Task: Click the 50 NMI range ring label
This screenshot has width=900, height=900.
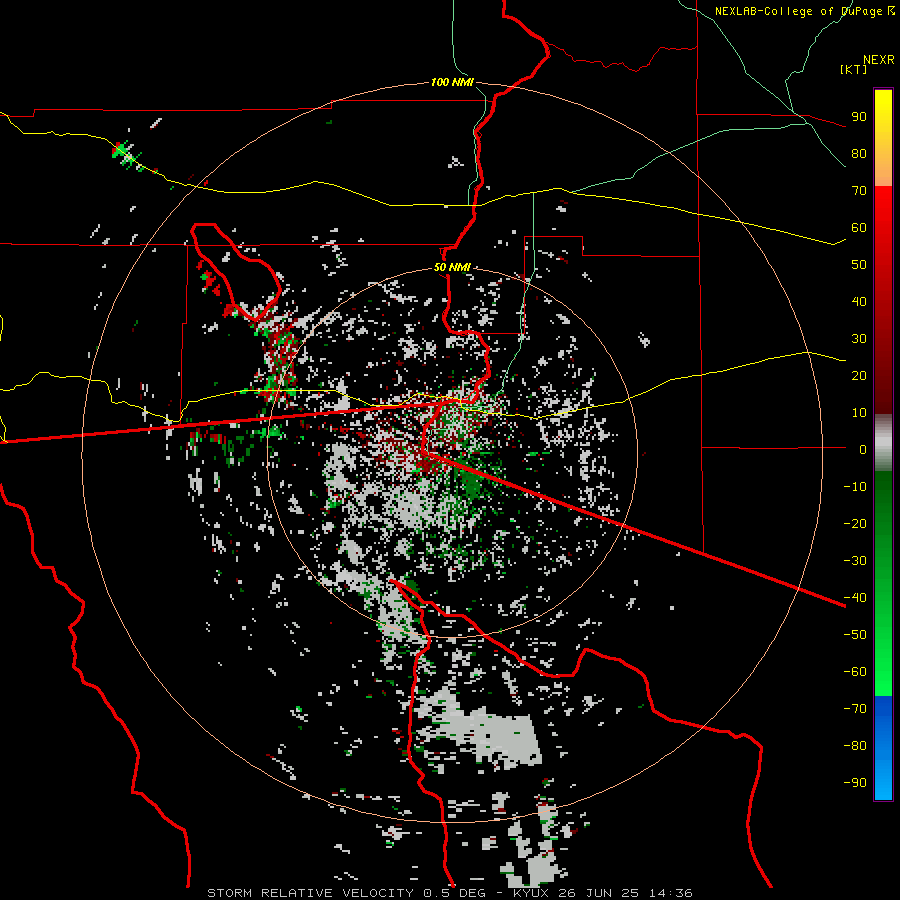Action: click(x=452, y=267)
